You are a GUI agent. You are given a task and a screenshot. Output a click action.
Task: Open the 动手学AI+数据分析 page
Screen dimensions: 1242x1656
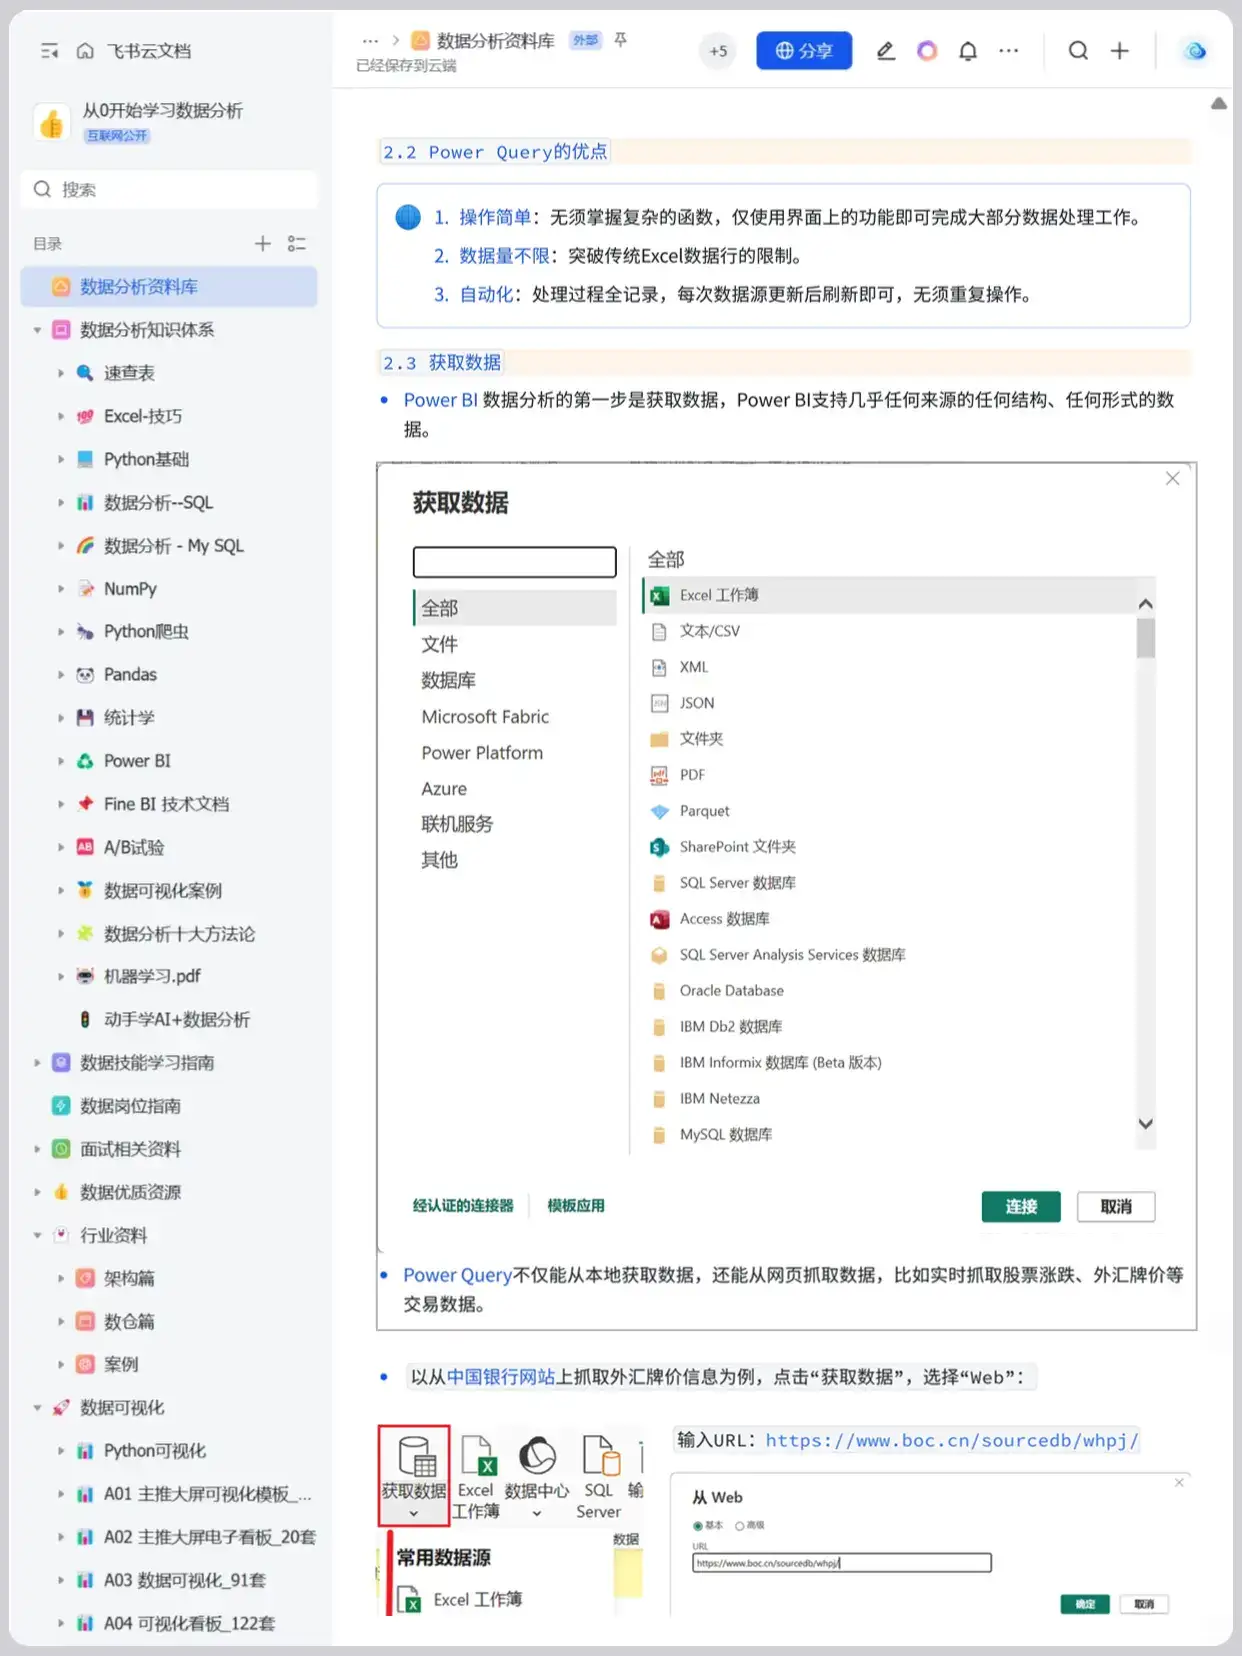click(x=177, y=1020)
